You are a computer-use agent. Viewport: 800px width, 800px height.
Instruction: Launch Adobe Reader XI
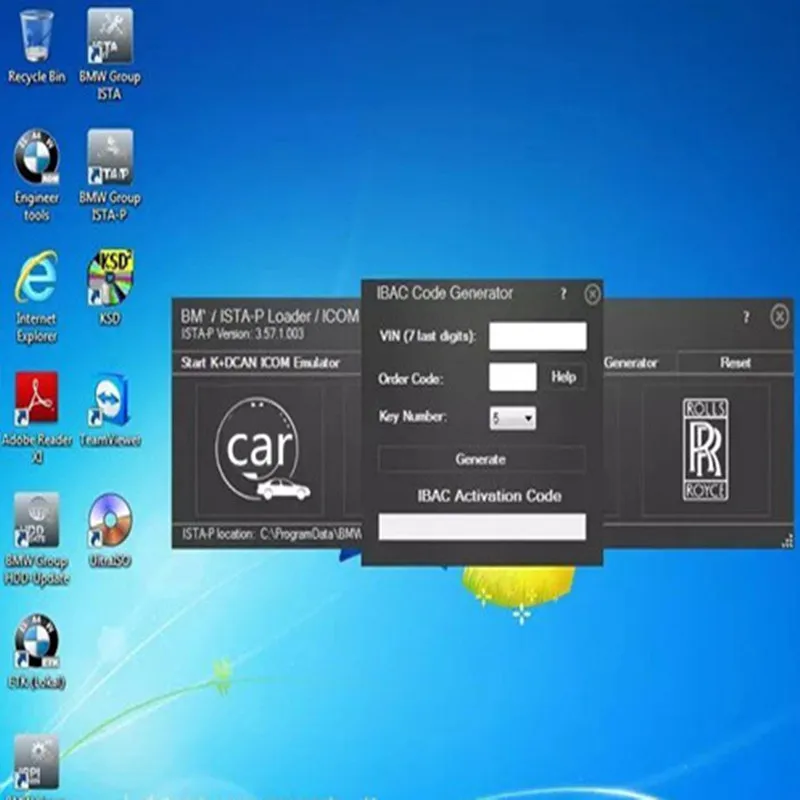36,417
